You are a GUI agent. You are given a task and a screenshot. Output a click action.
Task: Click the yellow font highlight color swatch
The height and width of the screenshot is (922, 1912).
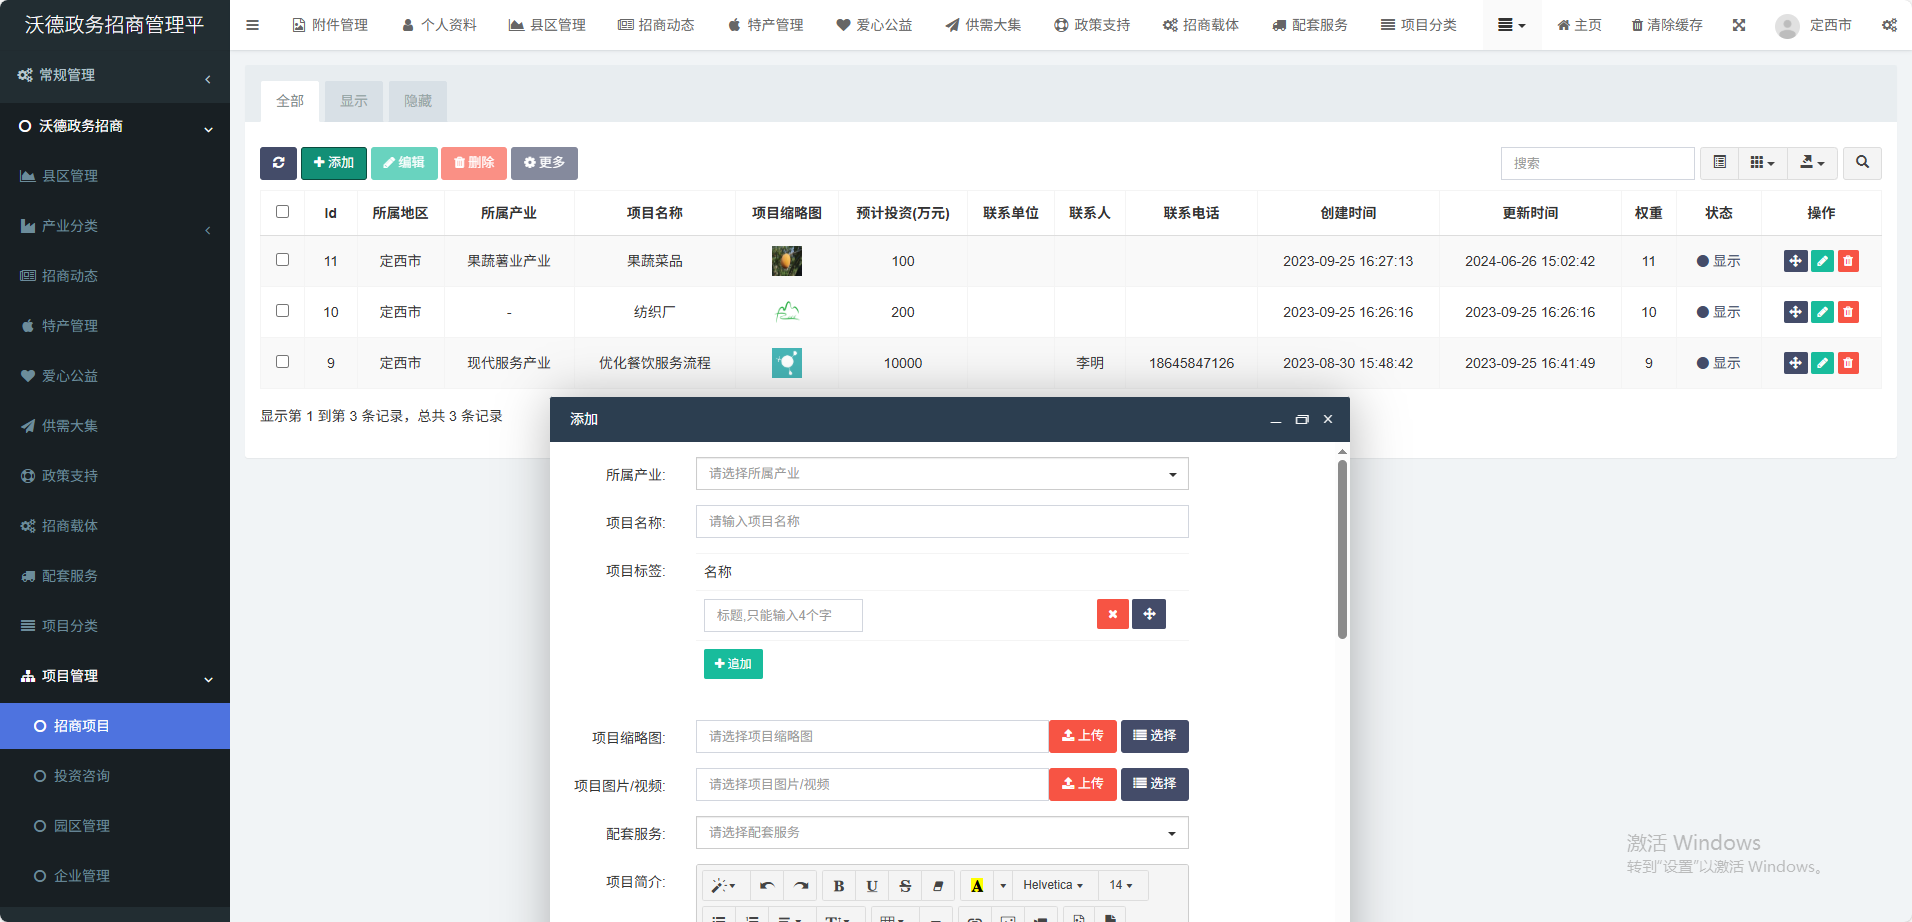click(977, 886)
